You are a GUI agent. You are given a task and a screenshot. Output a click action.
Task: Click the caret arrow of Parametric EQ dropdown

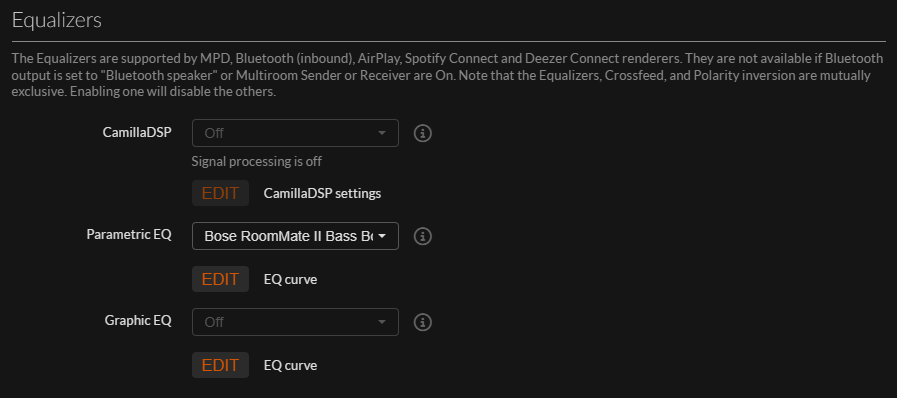coord(382,236)
